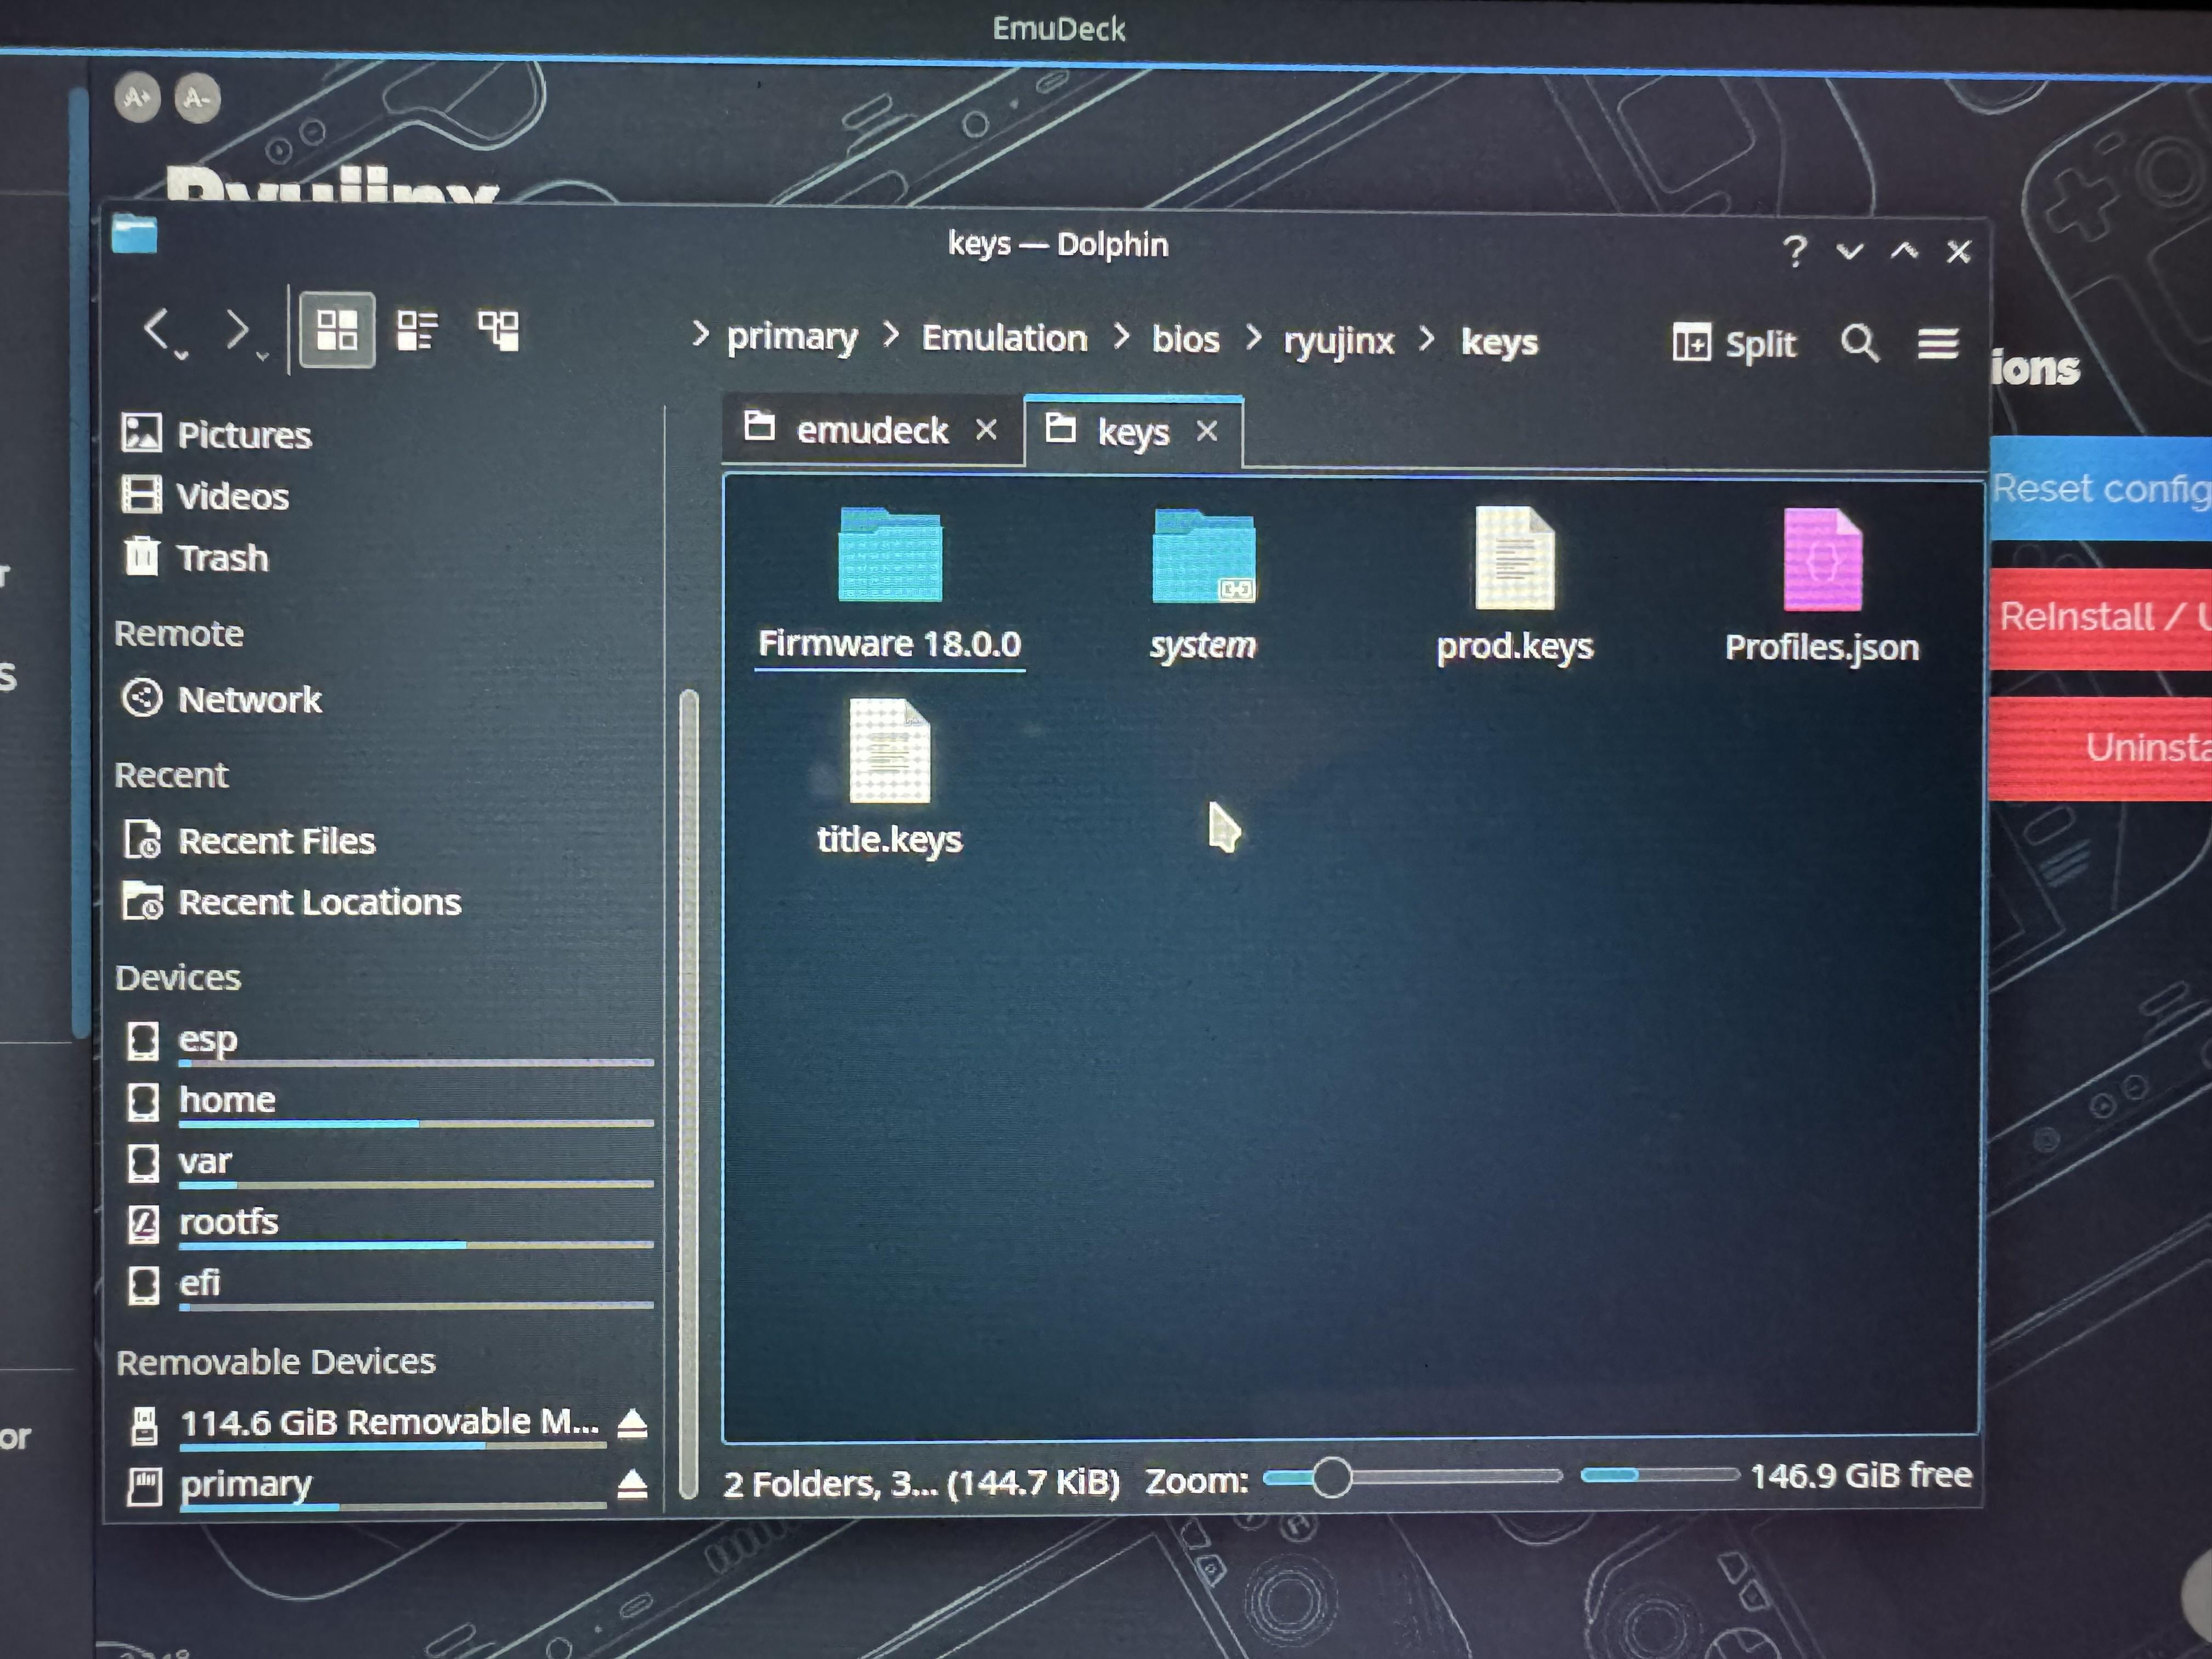The width and height of the screenshot is (2212, 1659).
Task: Eject the 114.6 GiB Removable Media
Action: 632,1423
